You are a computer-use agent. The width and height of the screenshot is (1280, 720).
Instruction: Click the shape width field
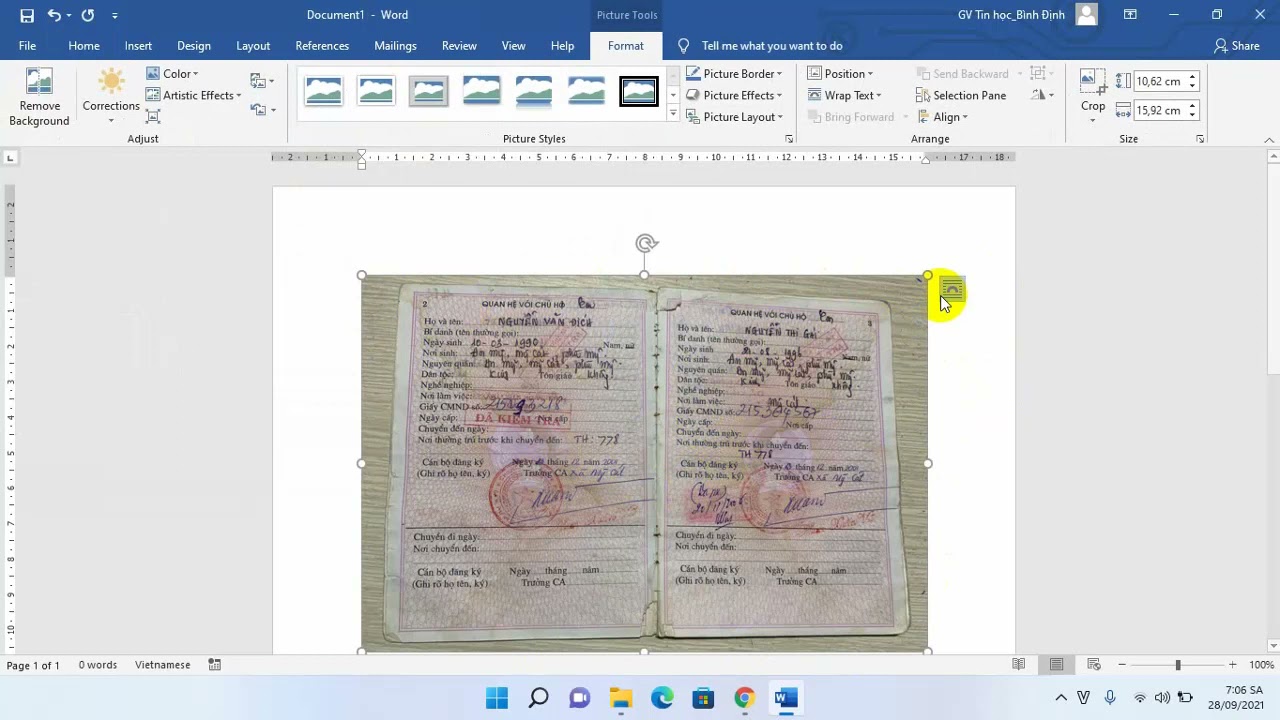point(1160,110)
